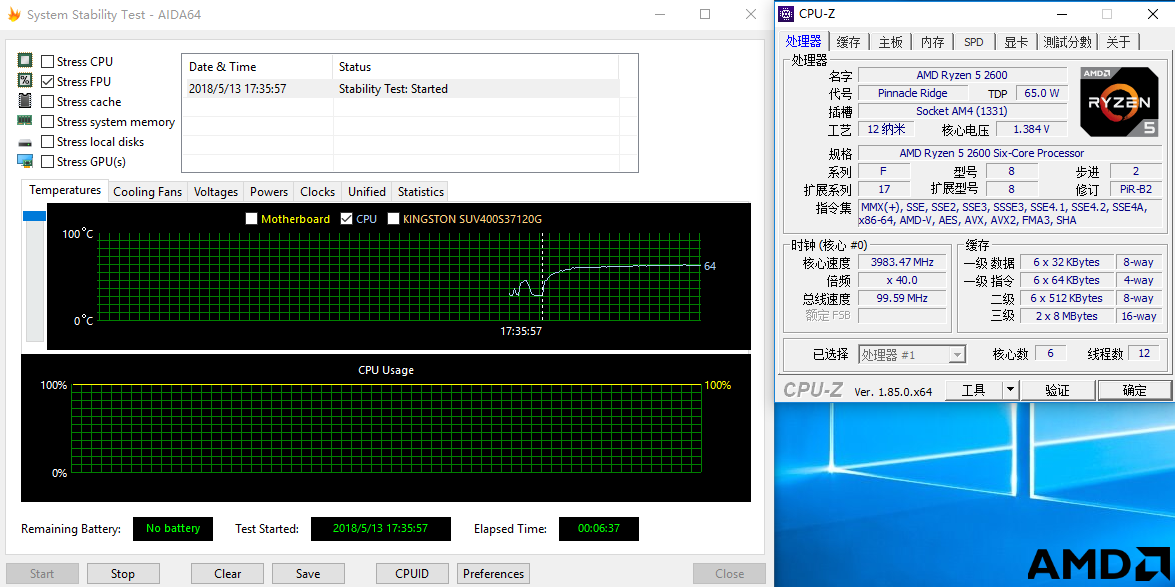Click the percent icon beside Stress FPU

coord(25,81)
